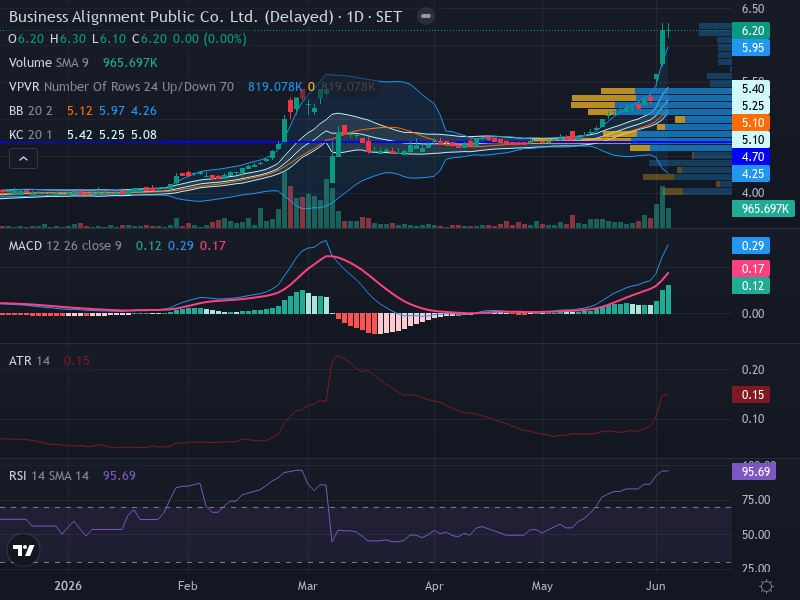Viewport: 800px width, 600px height.
Task: Select the MACD 12 26 close 9 legend
Action: pos(65,246)
